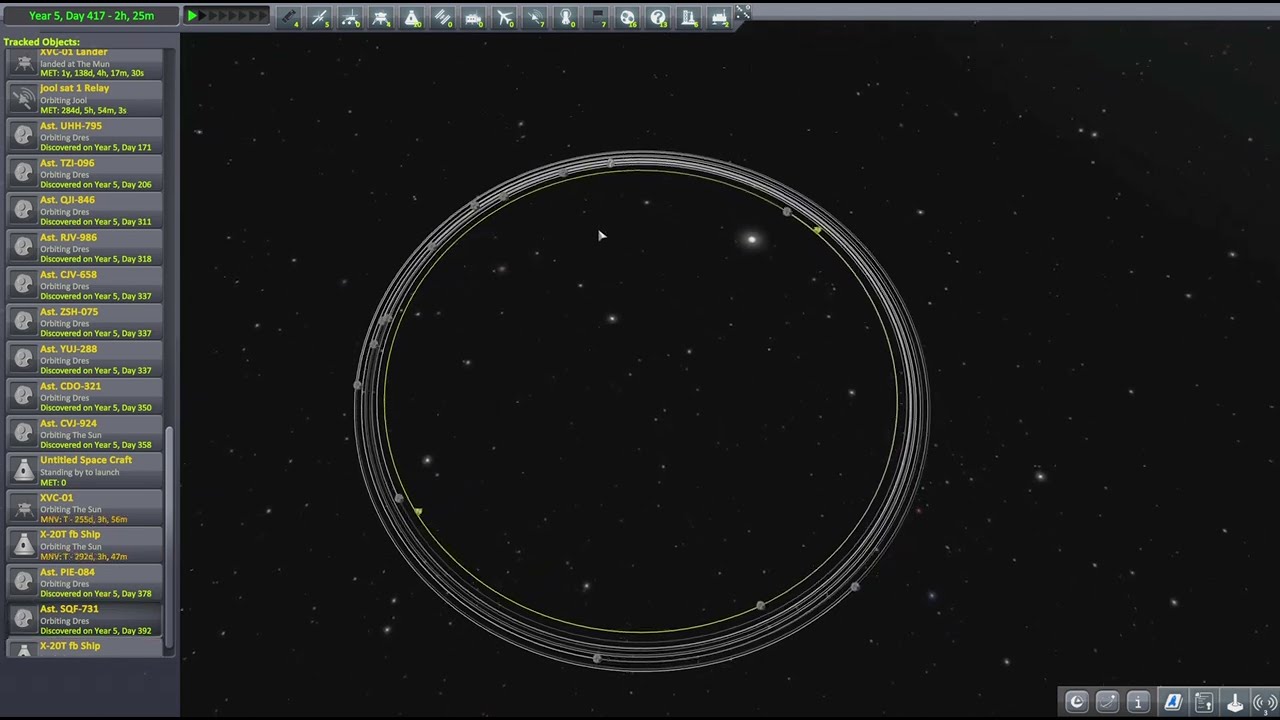Toggle the Debris filter showing 4

[x=289, y=17]
